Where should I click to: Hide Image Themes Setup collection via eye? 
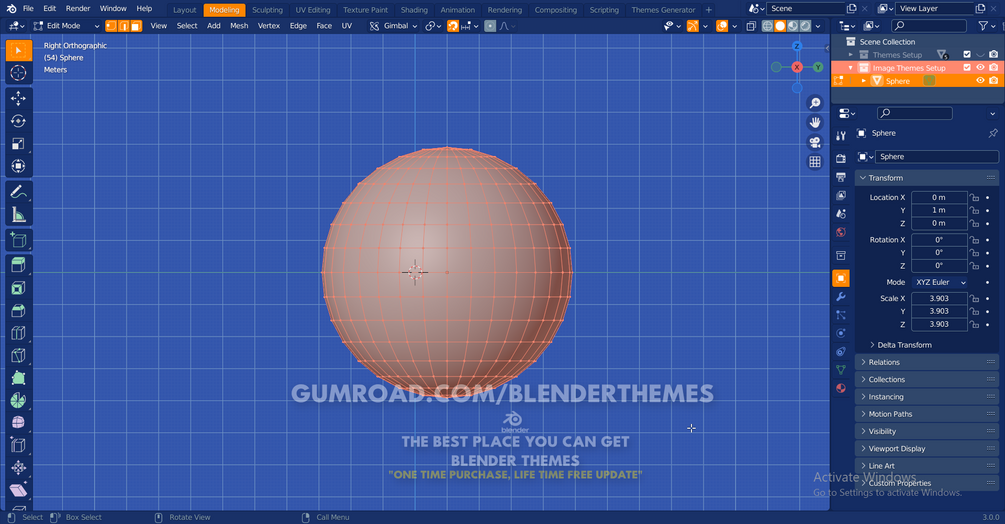click(980, 67)
